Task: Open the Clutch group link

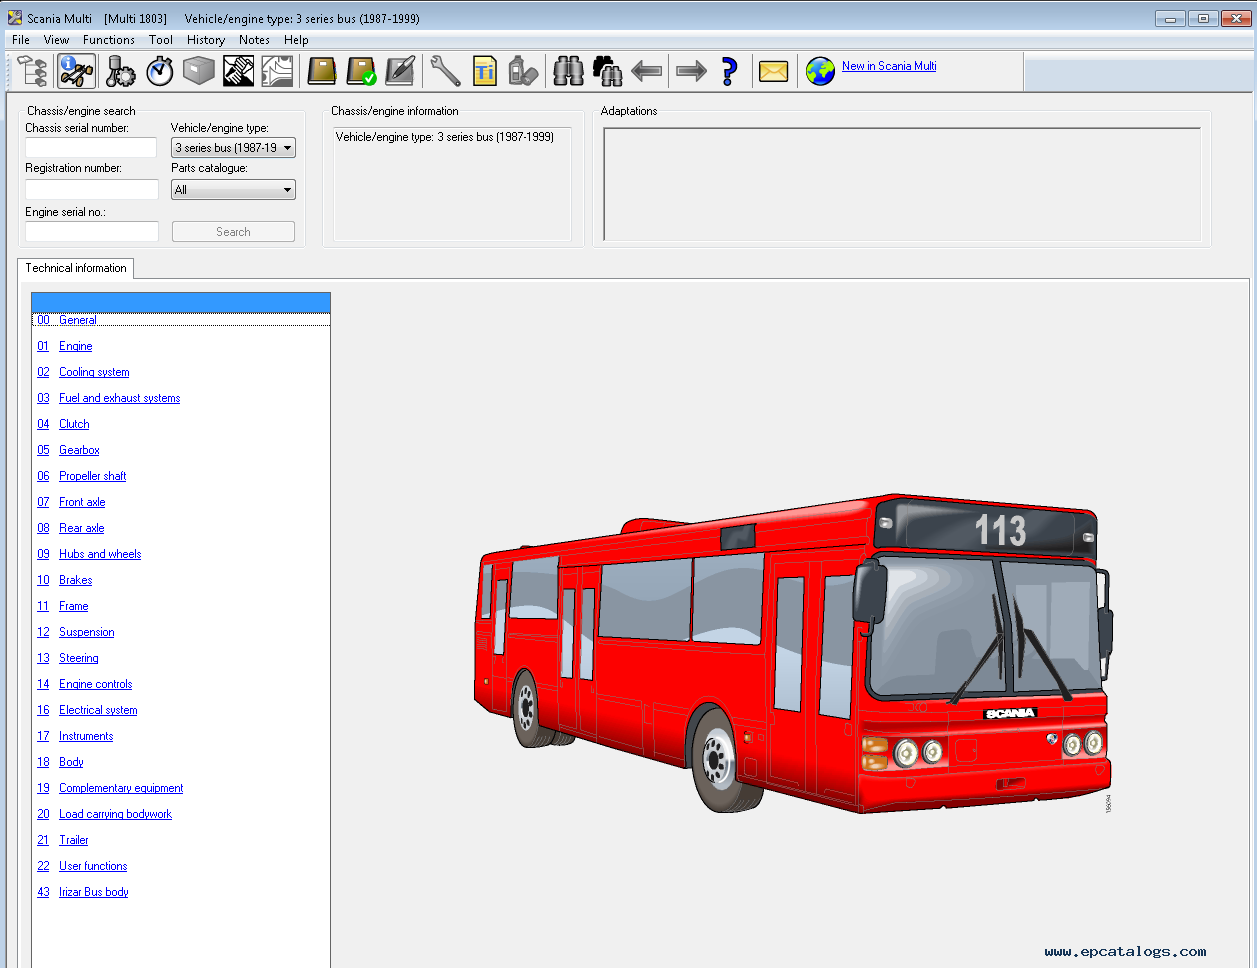Action: click(74, 424)
